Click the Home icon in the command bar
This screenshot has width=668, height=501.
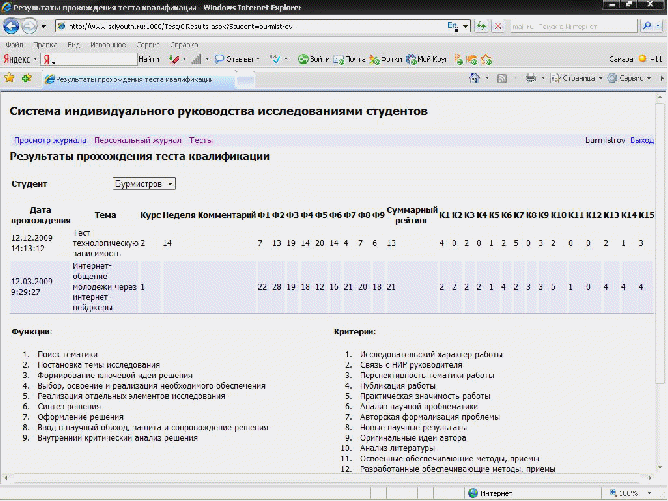click(476, 77)
